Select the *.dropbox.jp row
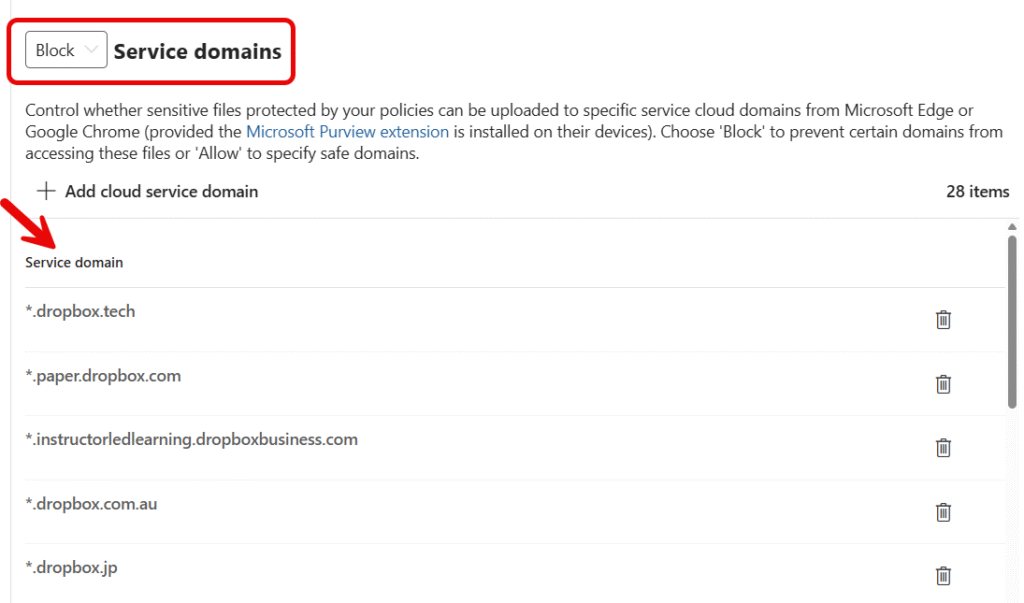1024x603 pixels. pos(515,574)
